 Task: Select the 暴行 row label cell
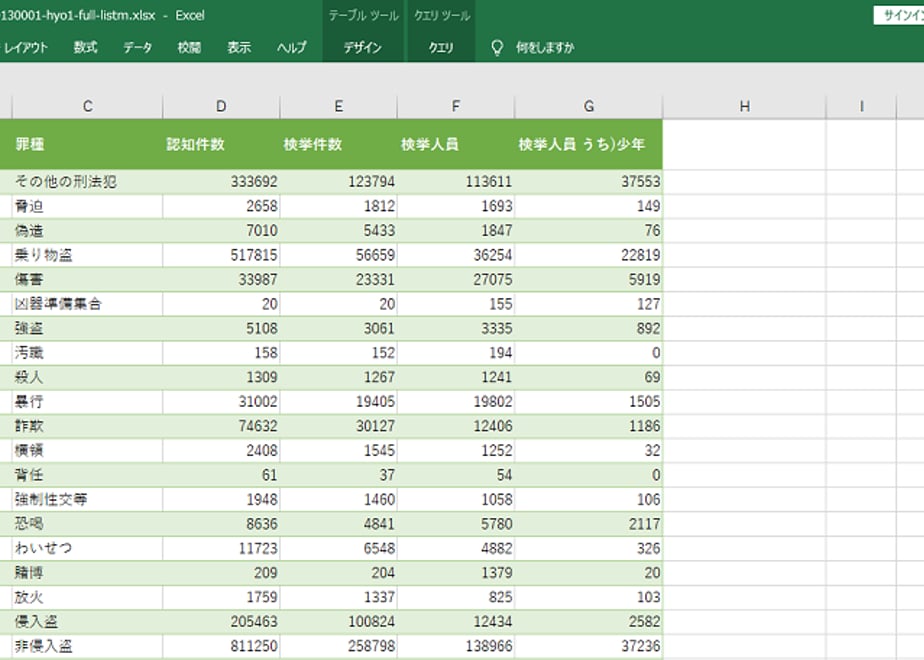tap(87, 402)
